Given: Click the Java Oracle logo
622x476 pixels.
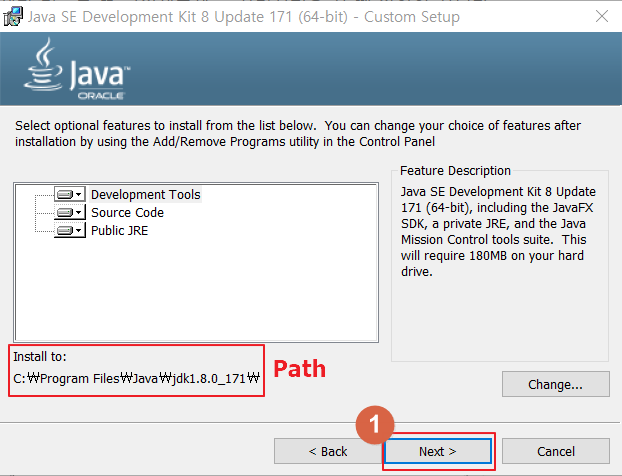Looking at the screenshot, I should (x=77, y=69).
